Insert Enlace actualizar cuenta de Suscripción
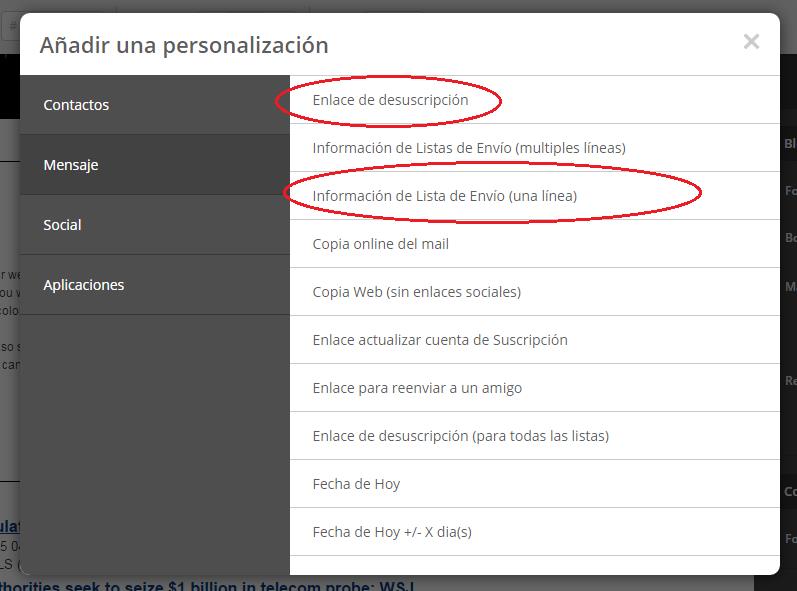Viewport: 797px width, 591px height. [x=535, y=340]
